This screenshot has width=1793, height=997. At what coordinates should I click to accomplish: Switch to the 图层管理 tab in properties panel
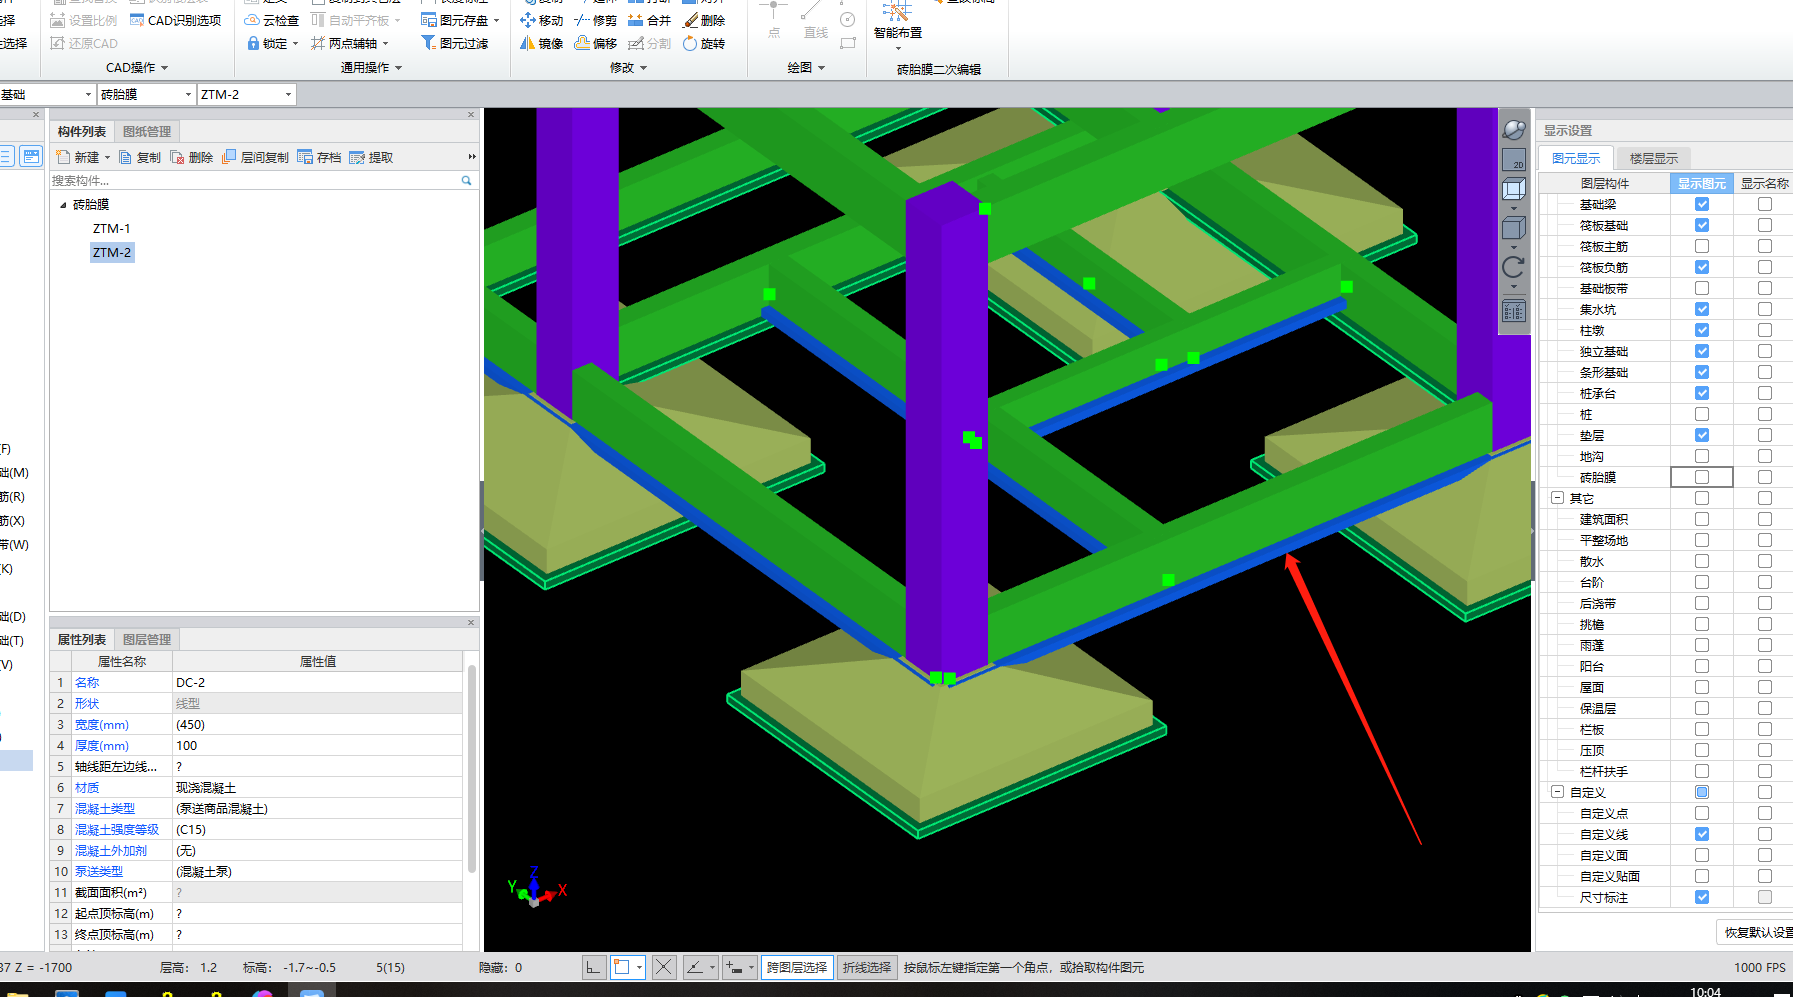pos(147,640)
